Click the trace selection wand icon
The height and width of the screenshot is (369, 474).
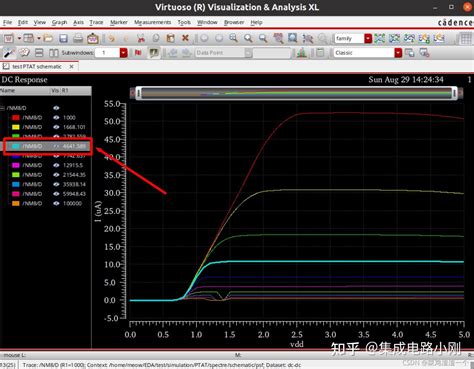[9, 53]
